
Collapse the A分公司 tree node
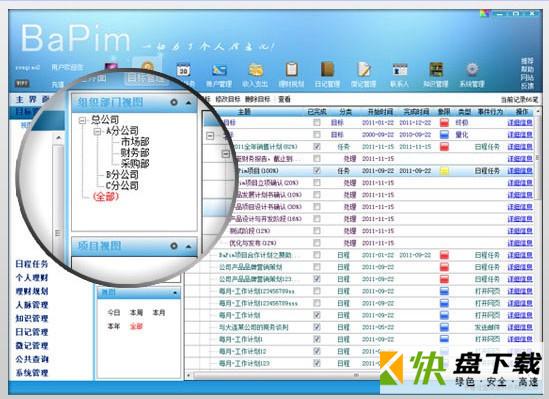tap(97, 132)
